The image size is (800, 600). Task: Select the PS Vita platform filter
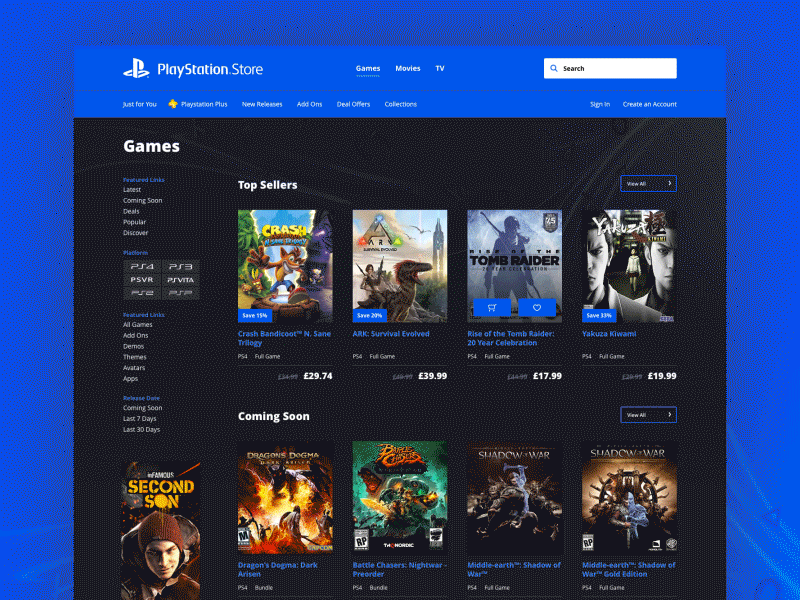(x=181, y=280)
